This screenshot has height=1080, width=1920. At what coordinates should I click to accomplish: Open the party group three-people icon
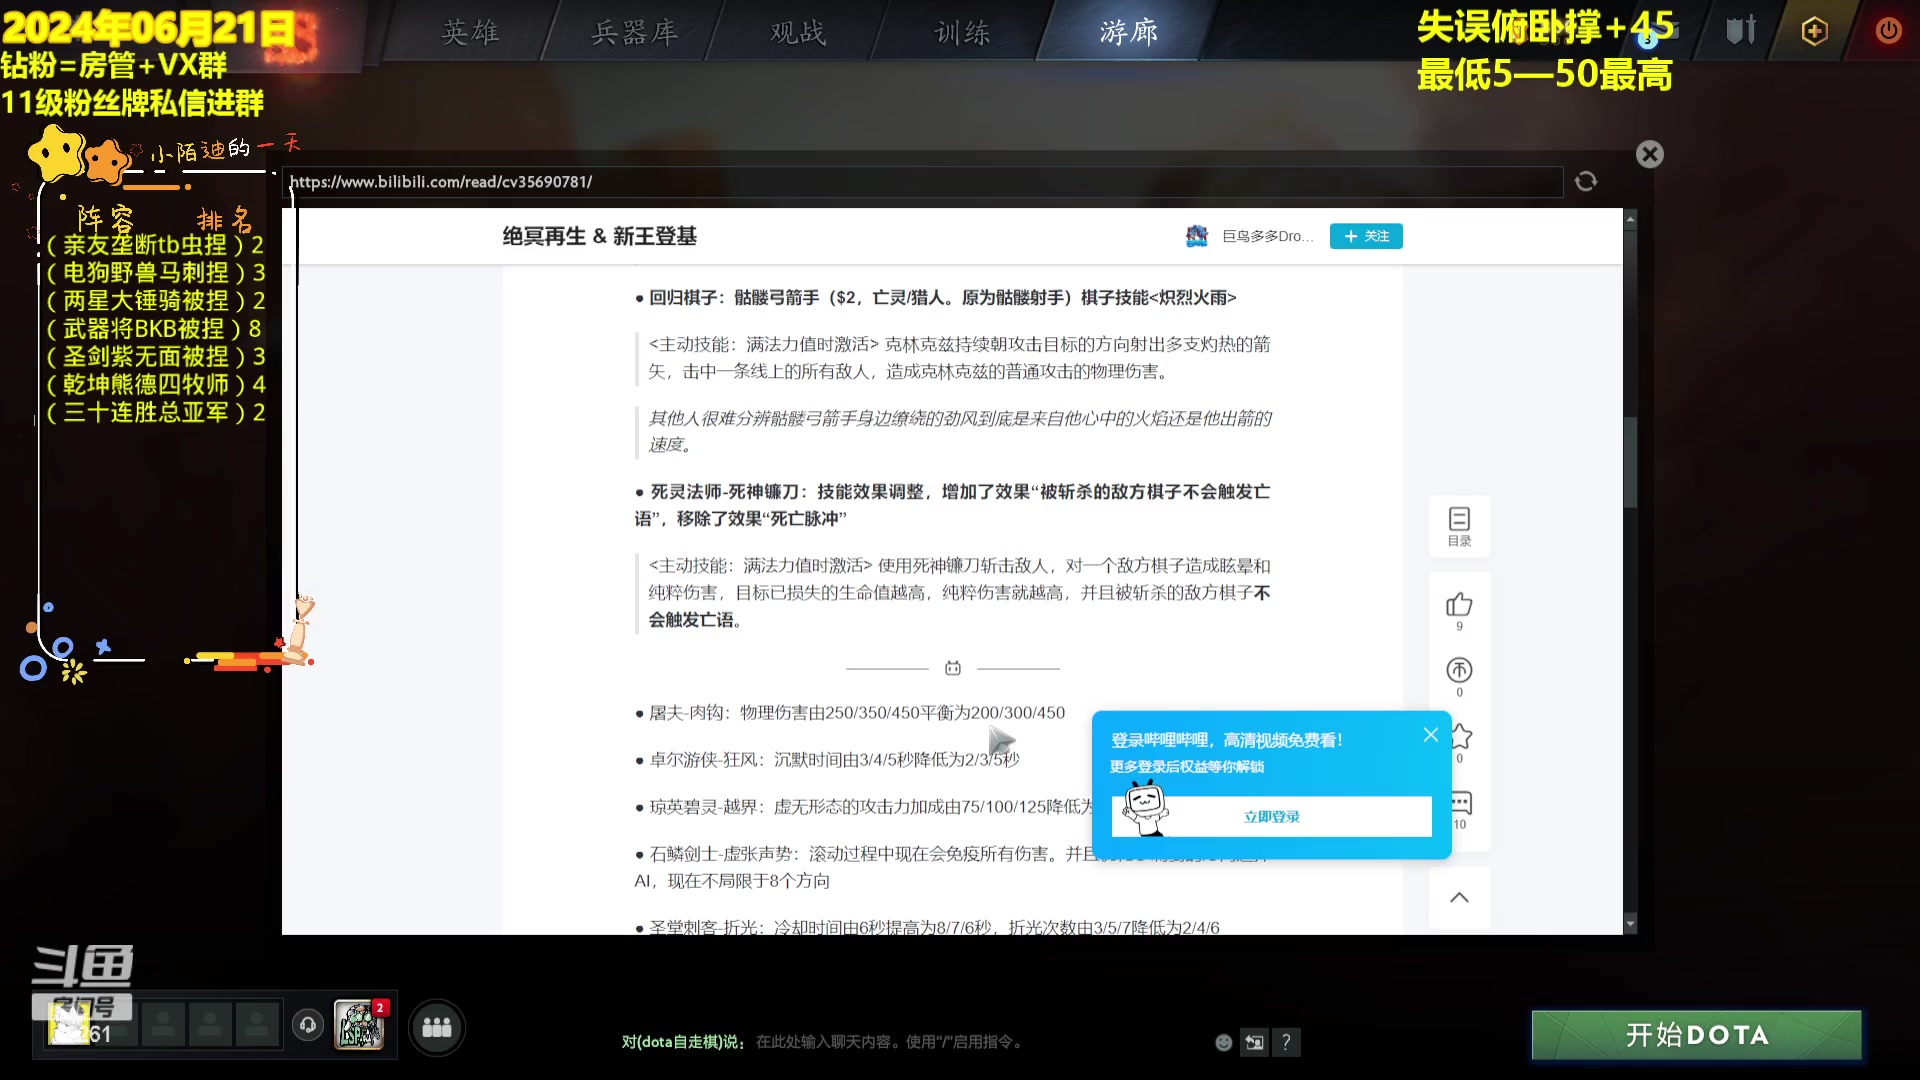click(437, 1028)
